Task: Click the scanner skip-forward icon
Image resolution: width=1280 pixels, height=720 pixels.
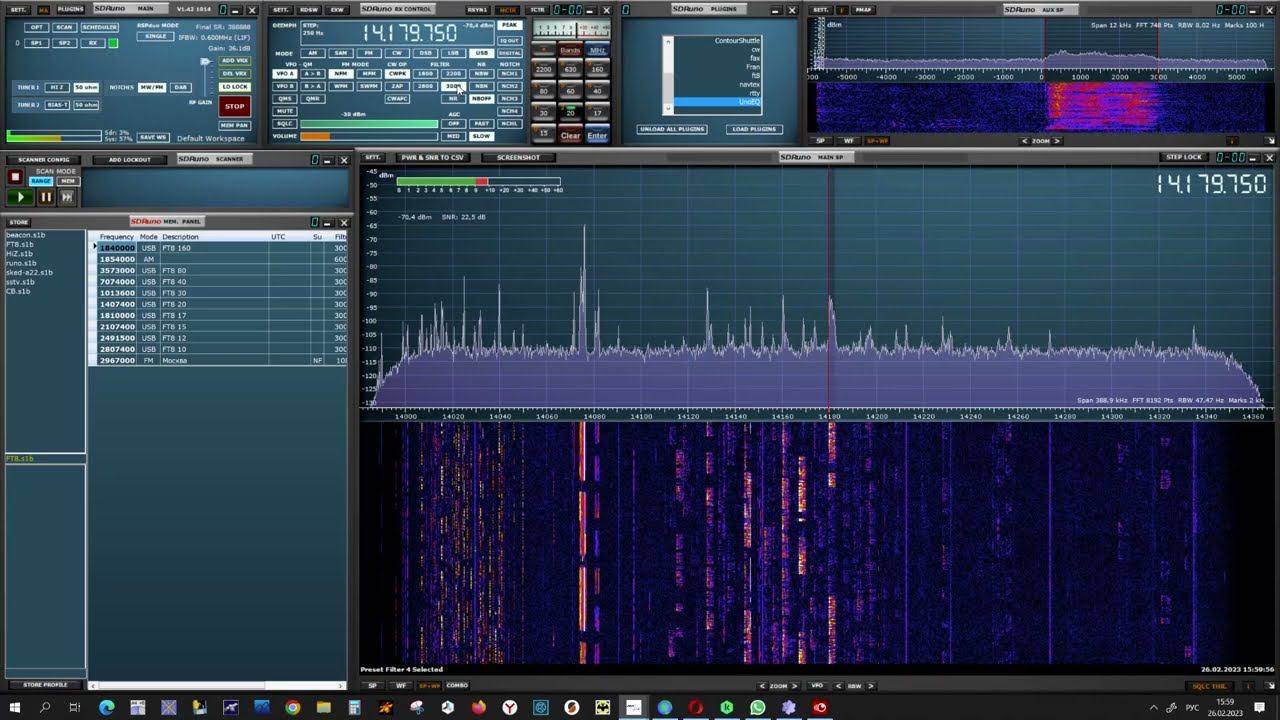Action: click(67, 198)
